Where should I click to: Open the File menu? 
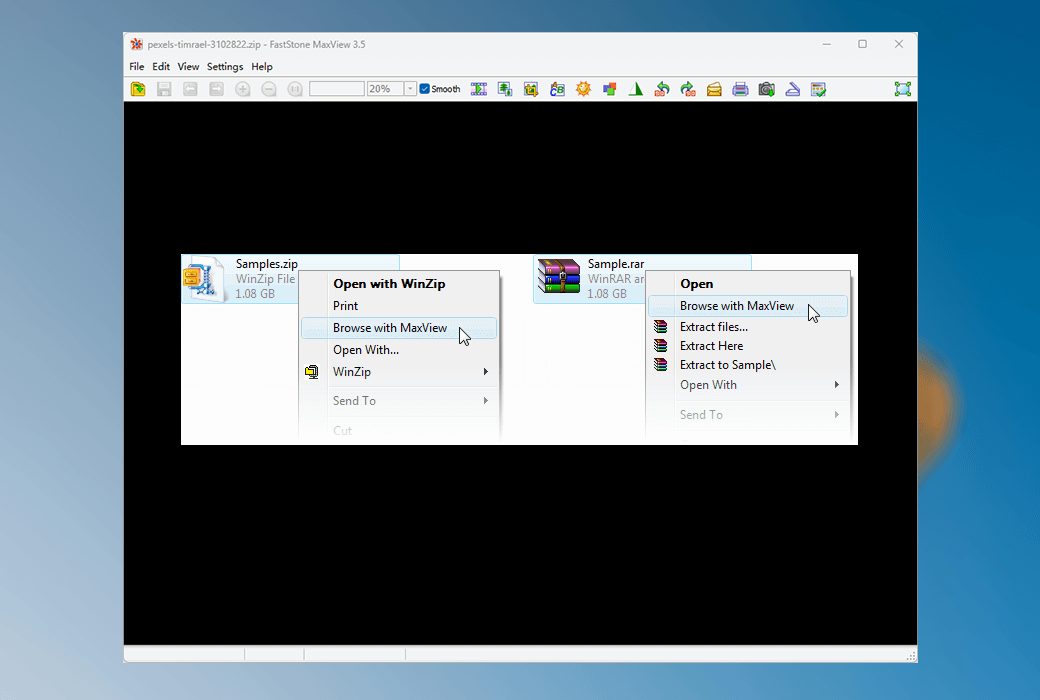point(137,67)
